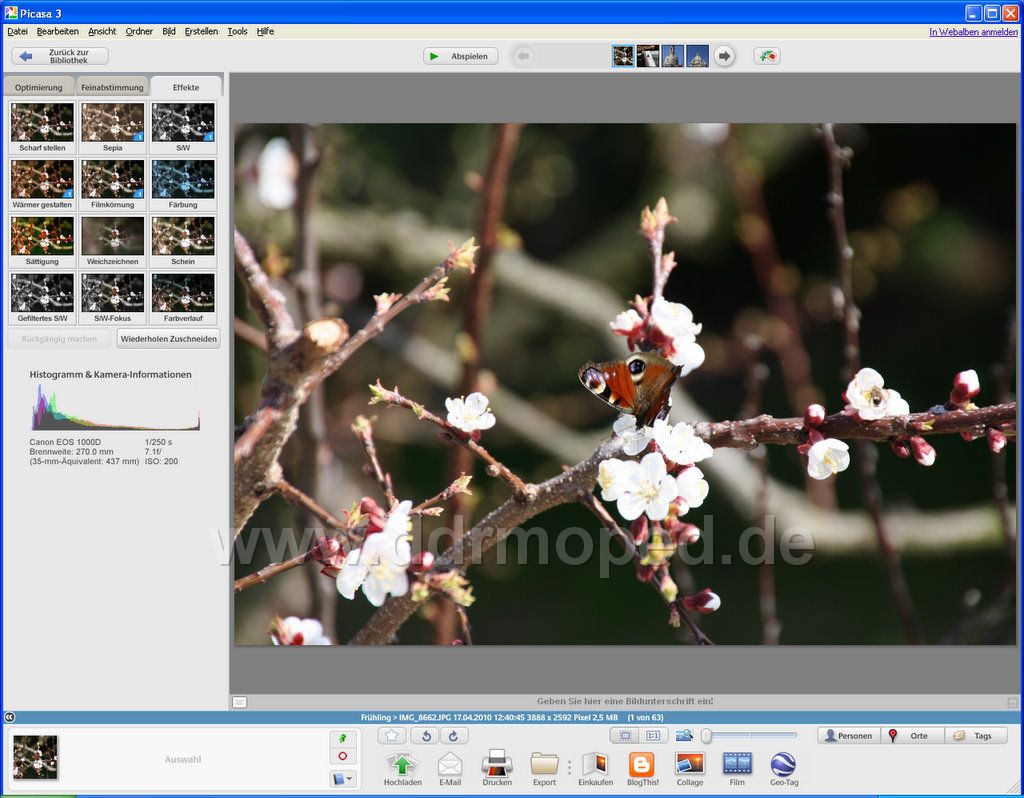Screen dimensions: 1024x798
Task: Collapse the bottom panel with double arrow
Action: (9, 717)
